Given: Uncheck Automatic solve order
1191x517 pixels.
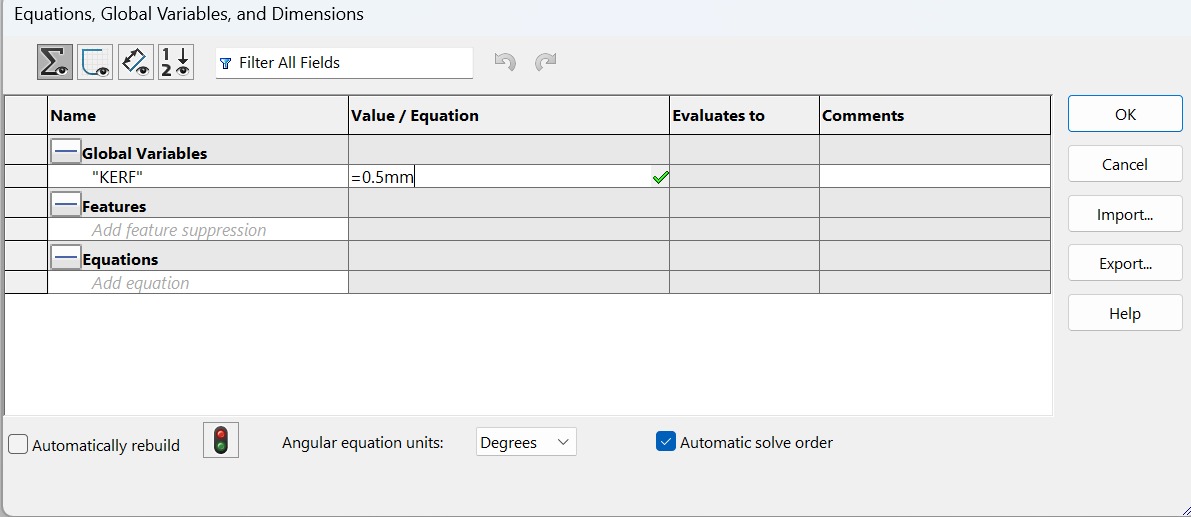Looking at the screenshot, I should (x=665, y=441).
